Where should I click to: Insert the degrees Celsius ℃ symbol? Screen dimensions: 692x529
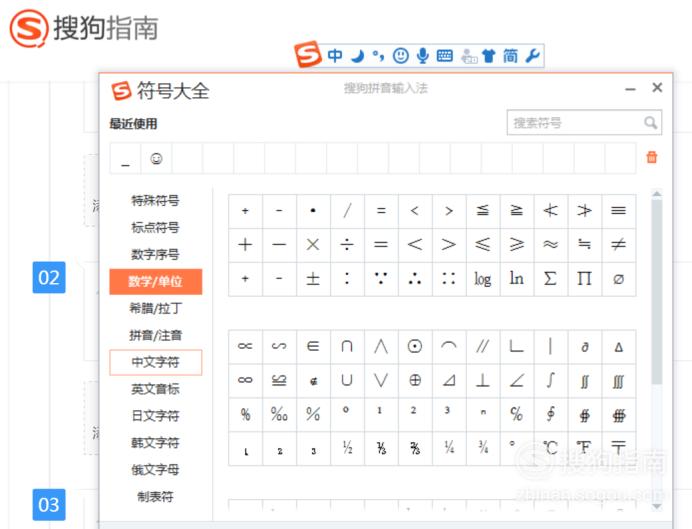[550, 448]
